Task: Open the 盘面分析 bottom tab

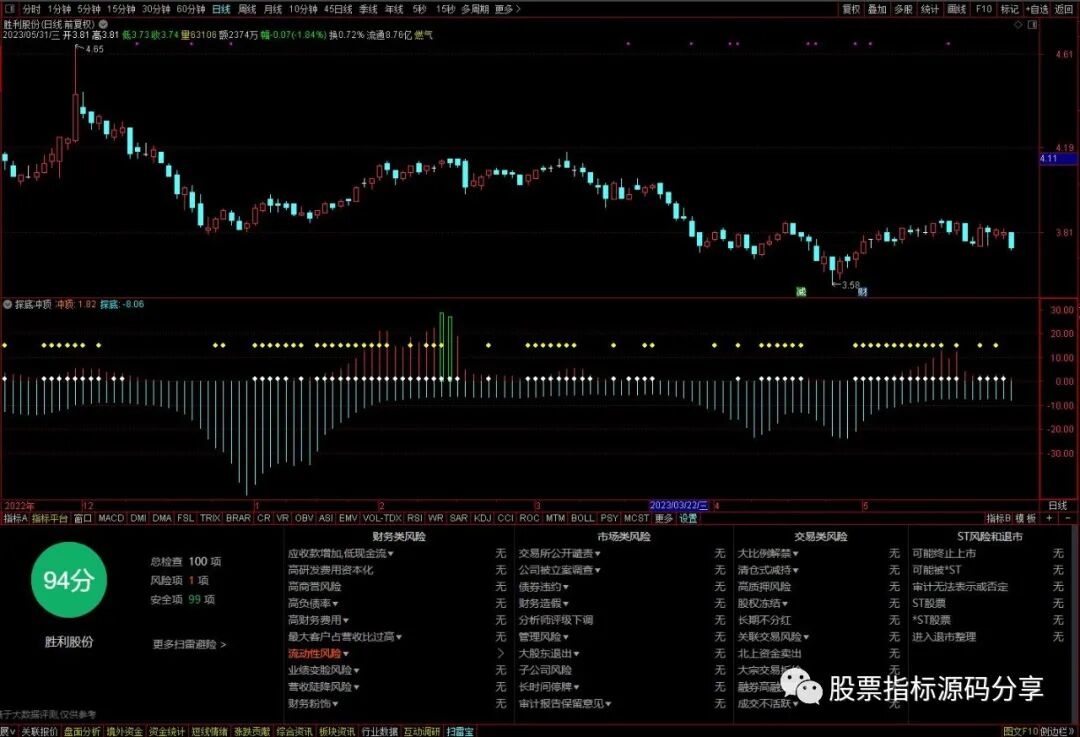Action: [82, 731]
